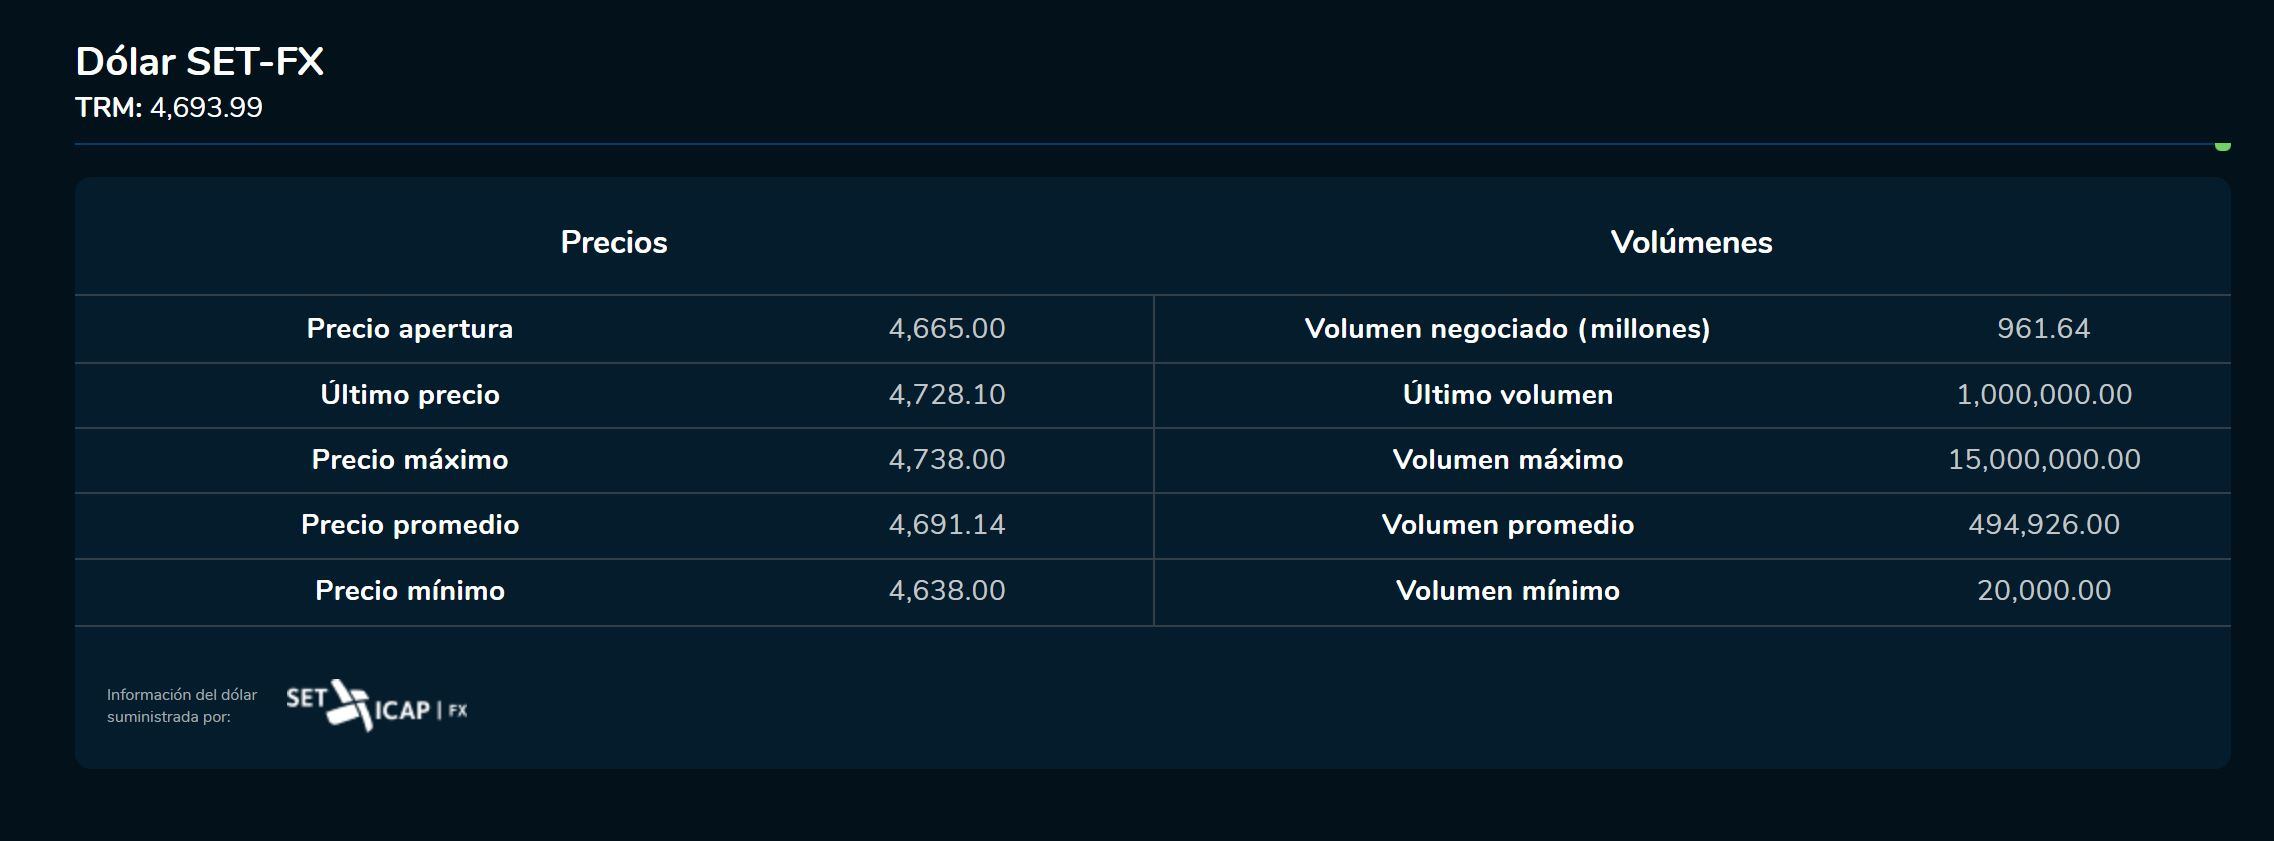Click the Dólar SET-FX heading

click(200, 62)
